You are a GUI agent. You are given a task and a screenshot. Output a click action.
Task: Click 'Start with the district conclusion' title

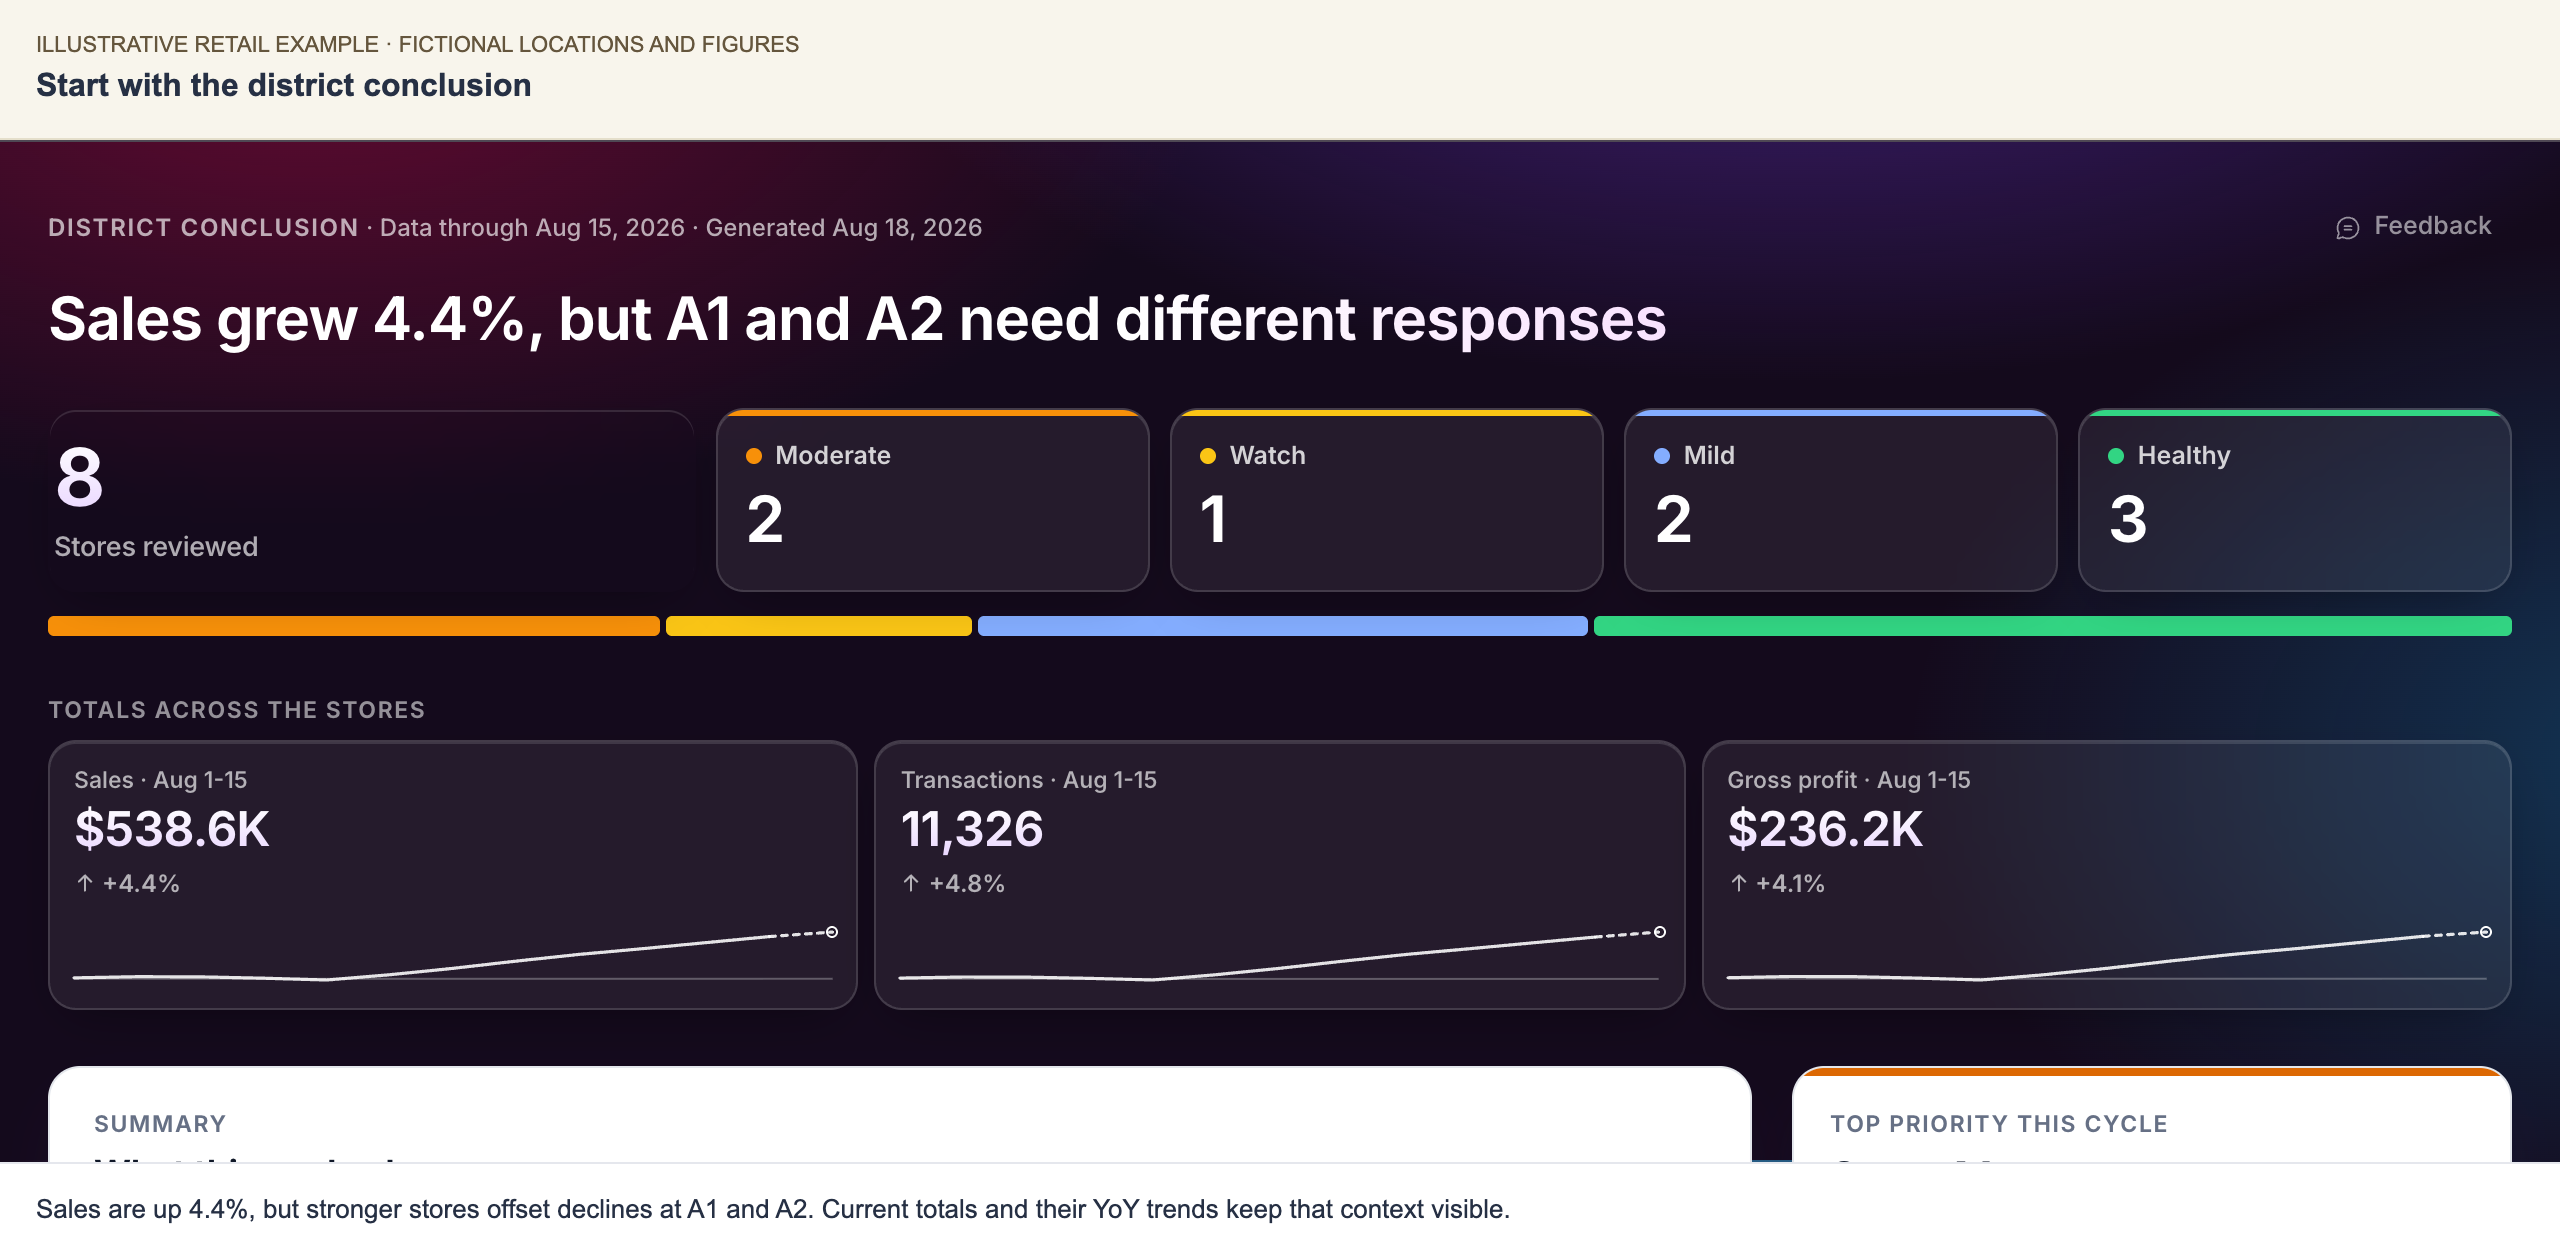point(284,85)
